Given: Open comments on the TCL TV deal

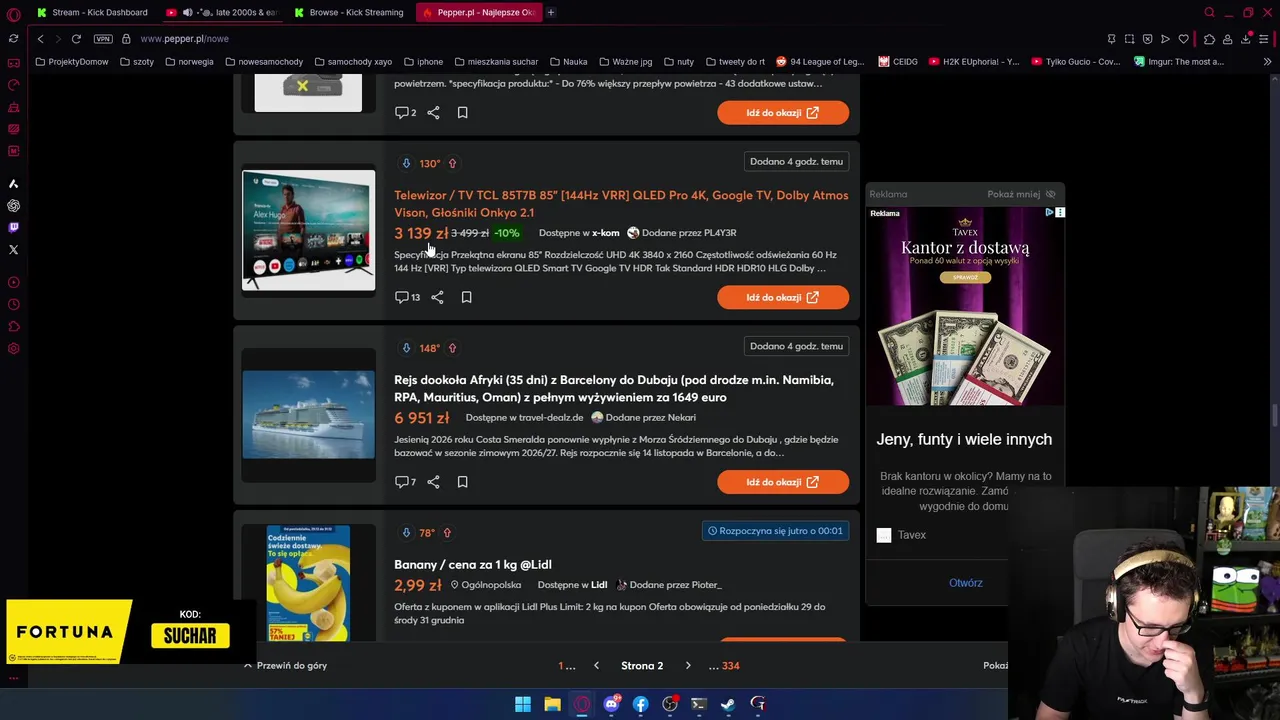Looking at the screenshot, I should (407, 297).
